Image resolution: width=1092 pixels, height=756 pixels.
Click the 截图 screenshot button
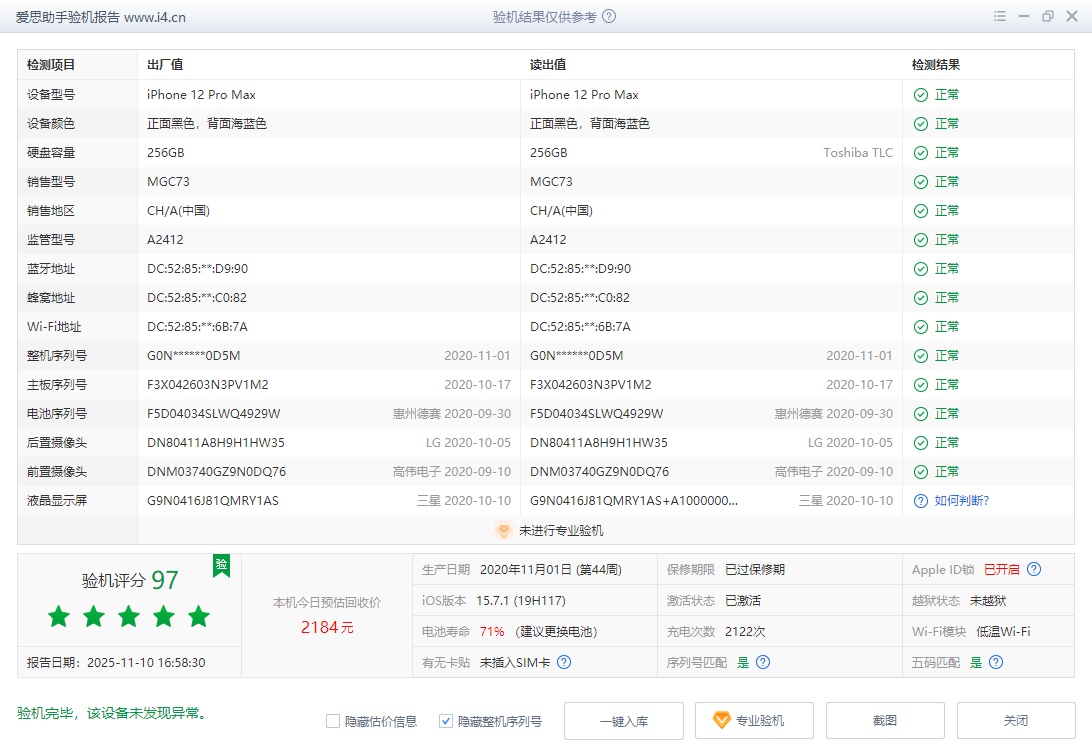[x=884, y=721]
